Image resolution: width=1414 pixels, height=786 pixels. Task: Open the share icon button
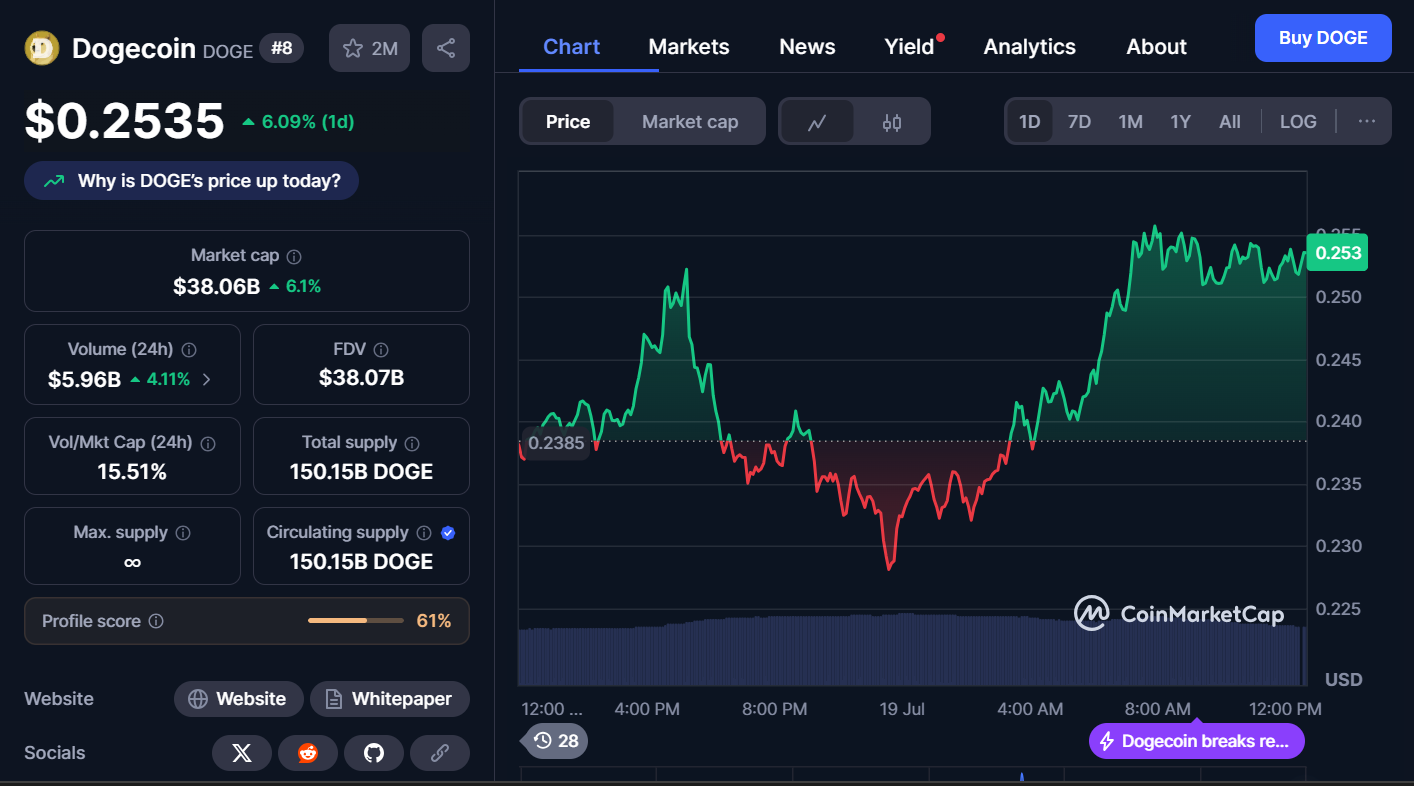point(446,48)
